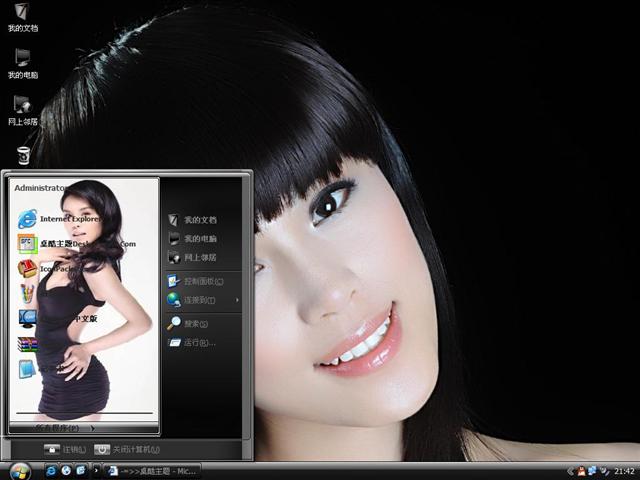Switch to 桌酷主题 - Mic... taskbar window
Screen dimensions: 640x480
[x=152, y=471]
